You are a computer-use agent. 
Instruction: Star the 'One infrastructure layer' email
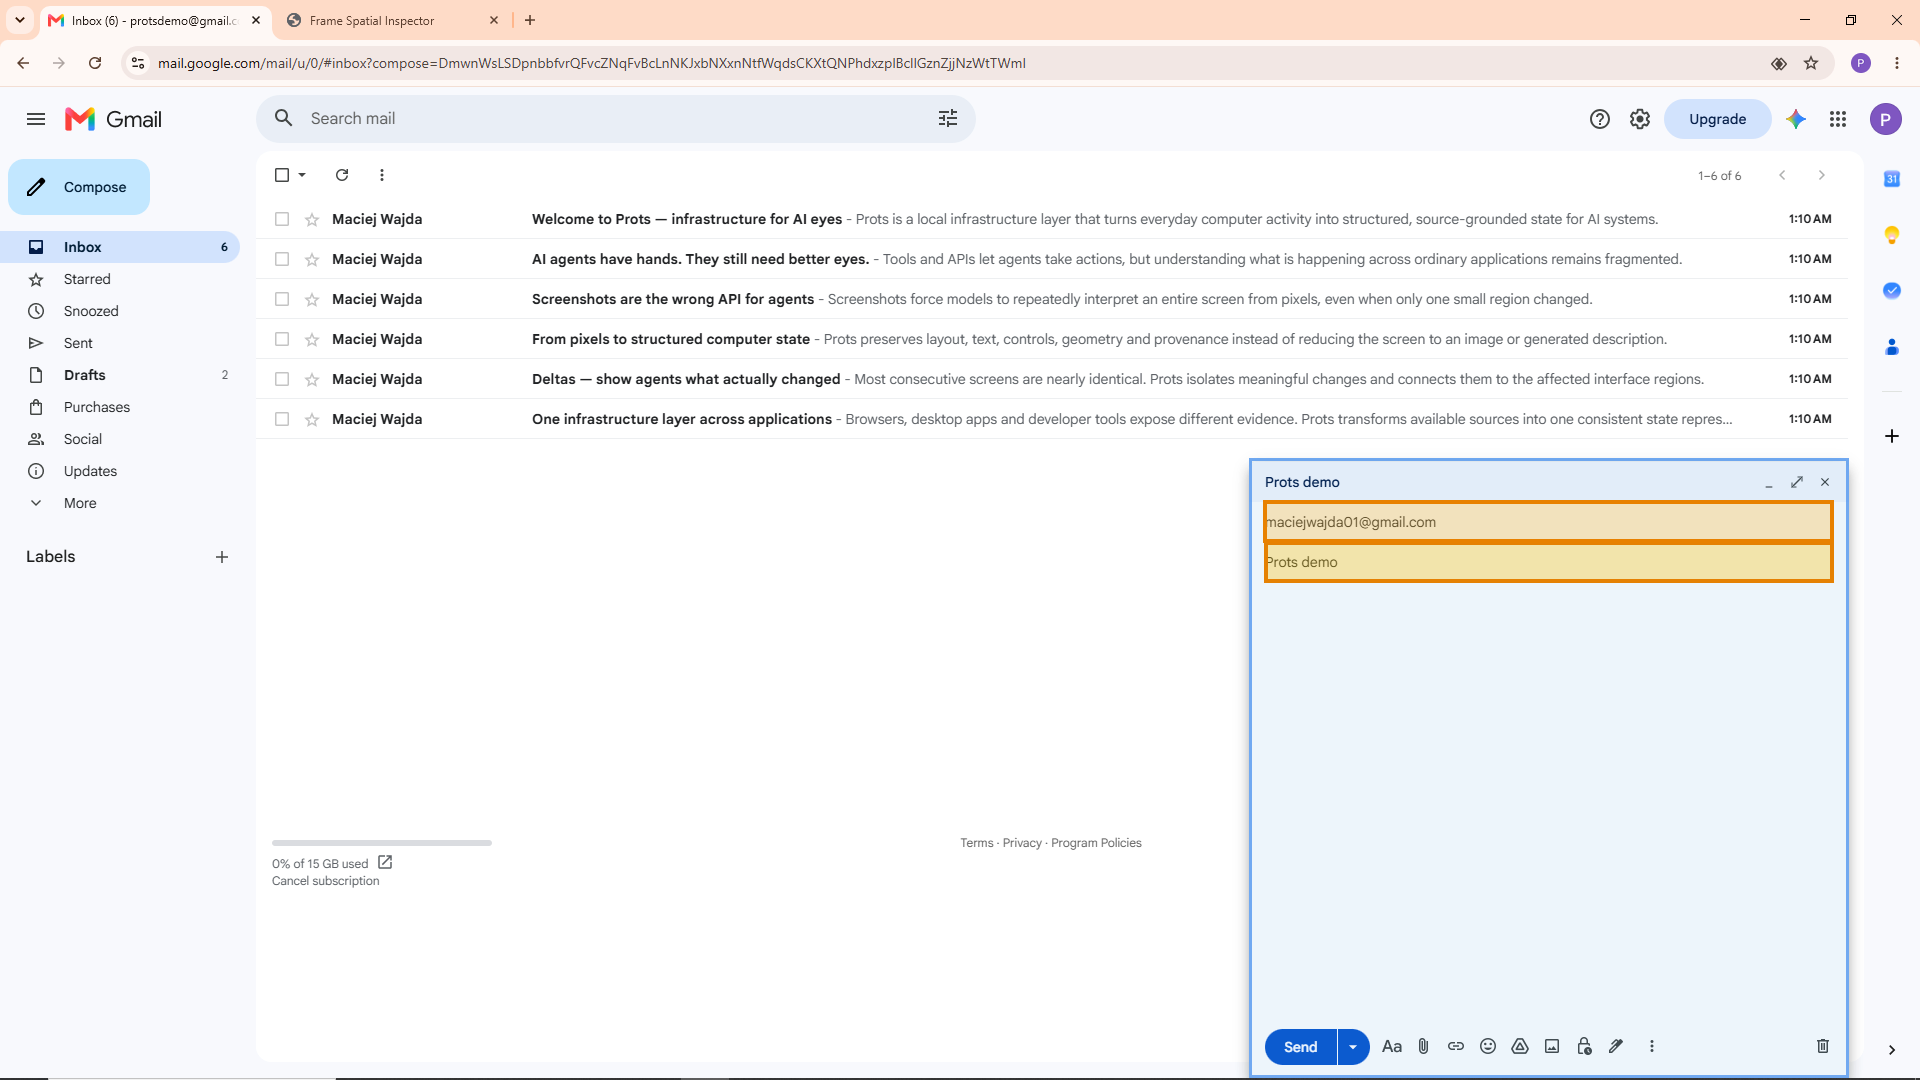(x=312, y=419)
